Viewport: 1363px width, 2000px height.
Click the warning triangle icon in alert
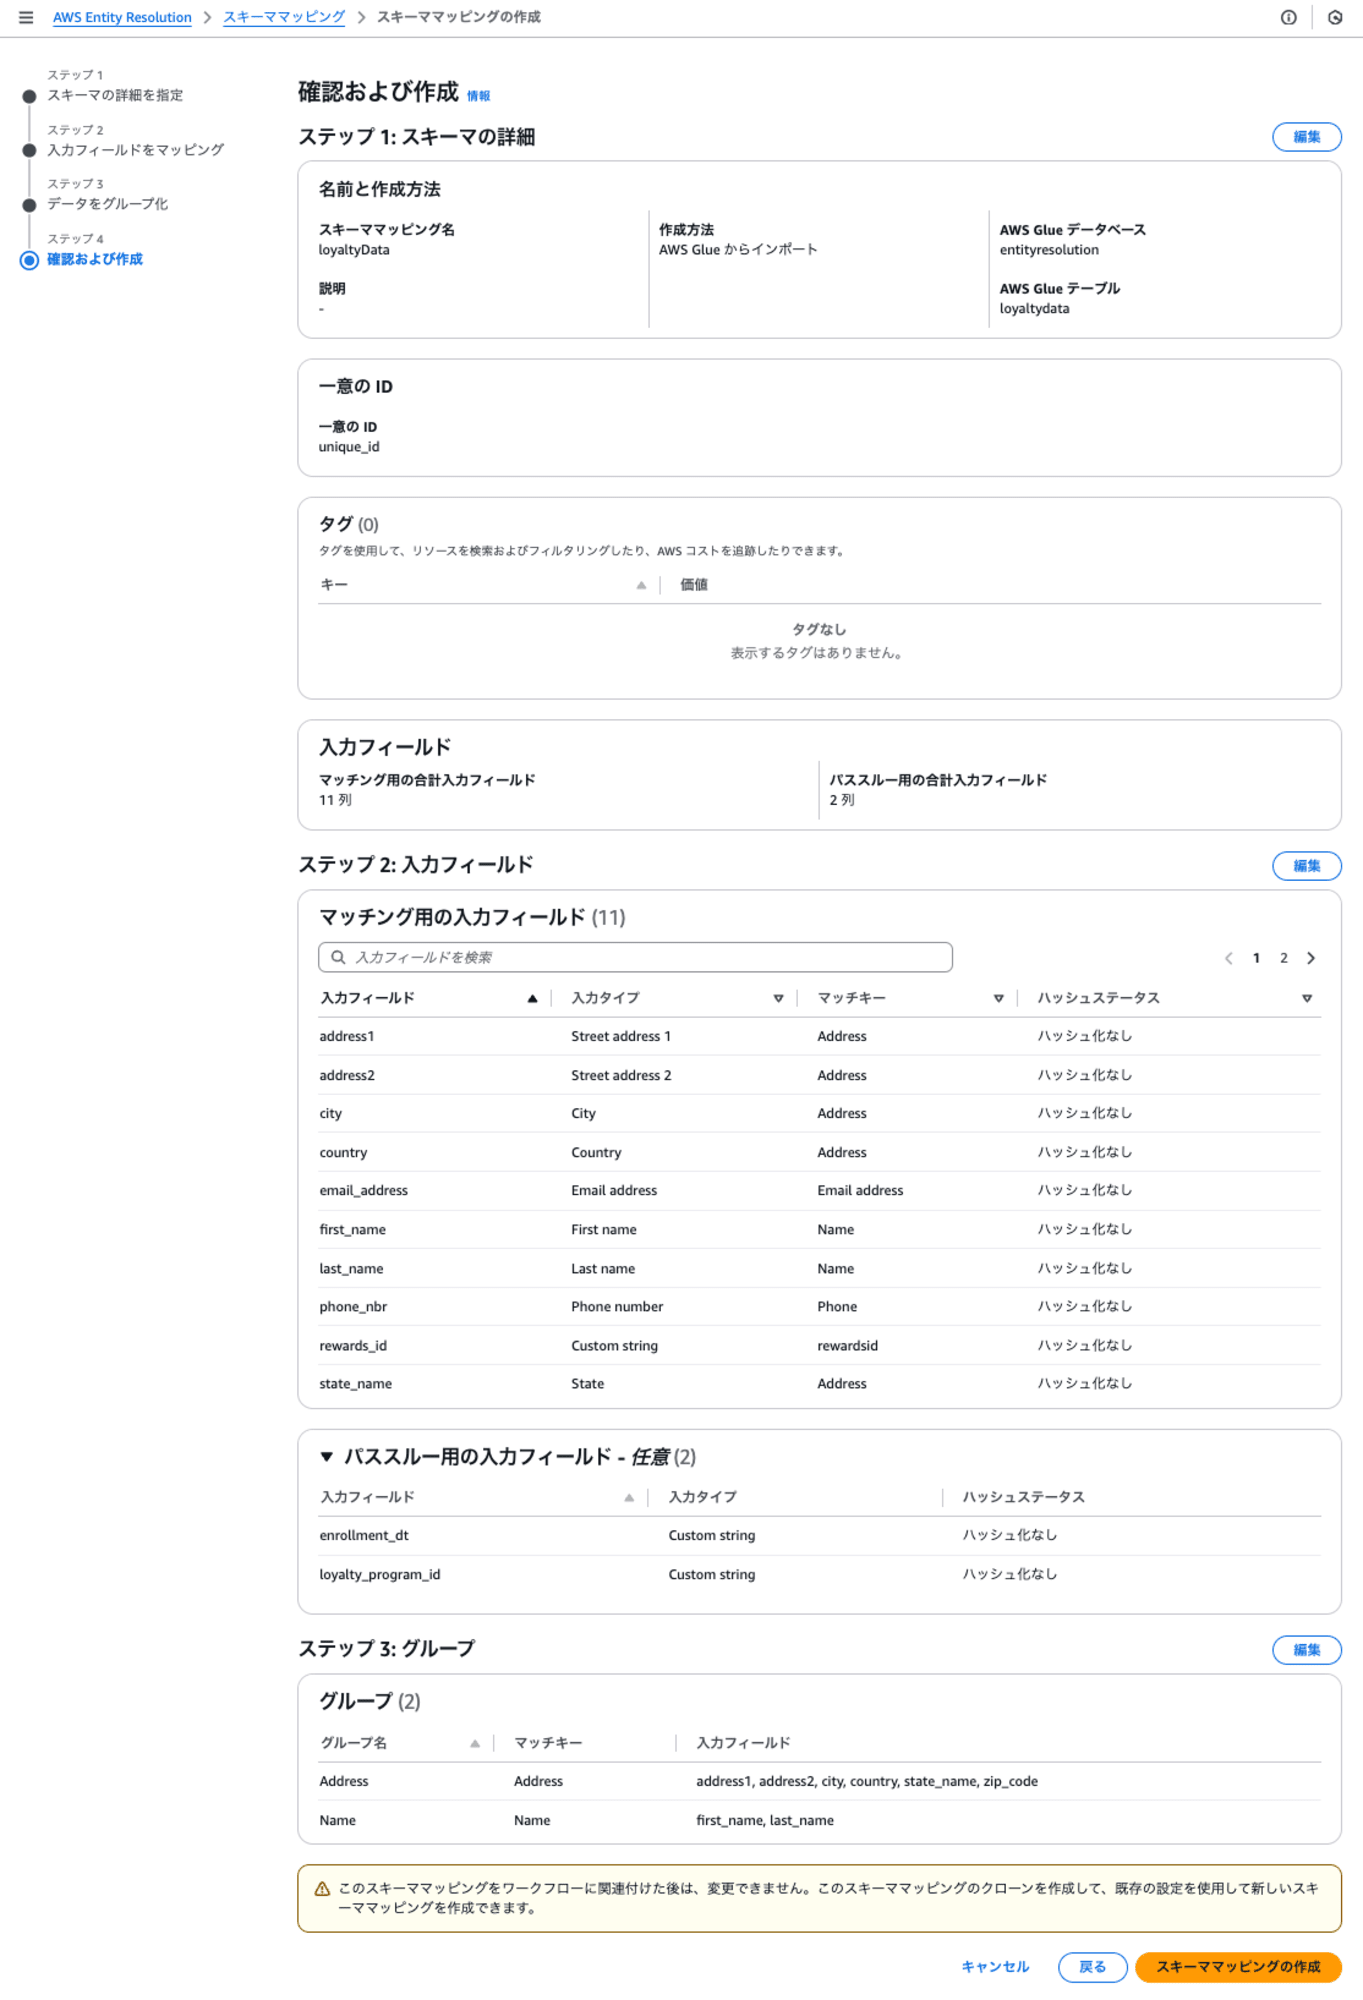point(322,1889)
